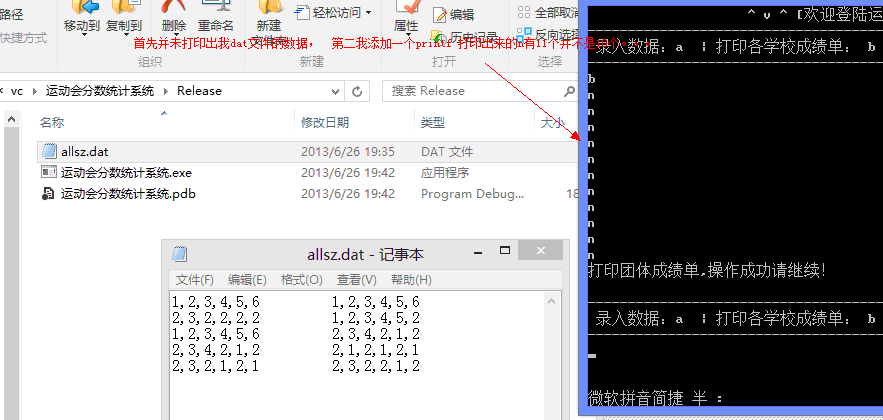Click the DAT 文件 type cell
This screenshot has width=883, height=420.
coord(447,152)
